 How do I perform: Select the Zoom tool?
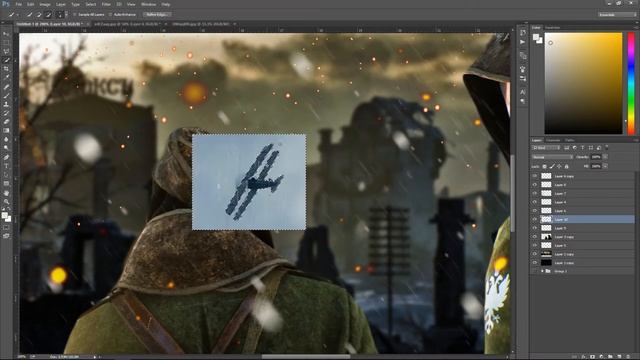click(6, 202)
